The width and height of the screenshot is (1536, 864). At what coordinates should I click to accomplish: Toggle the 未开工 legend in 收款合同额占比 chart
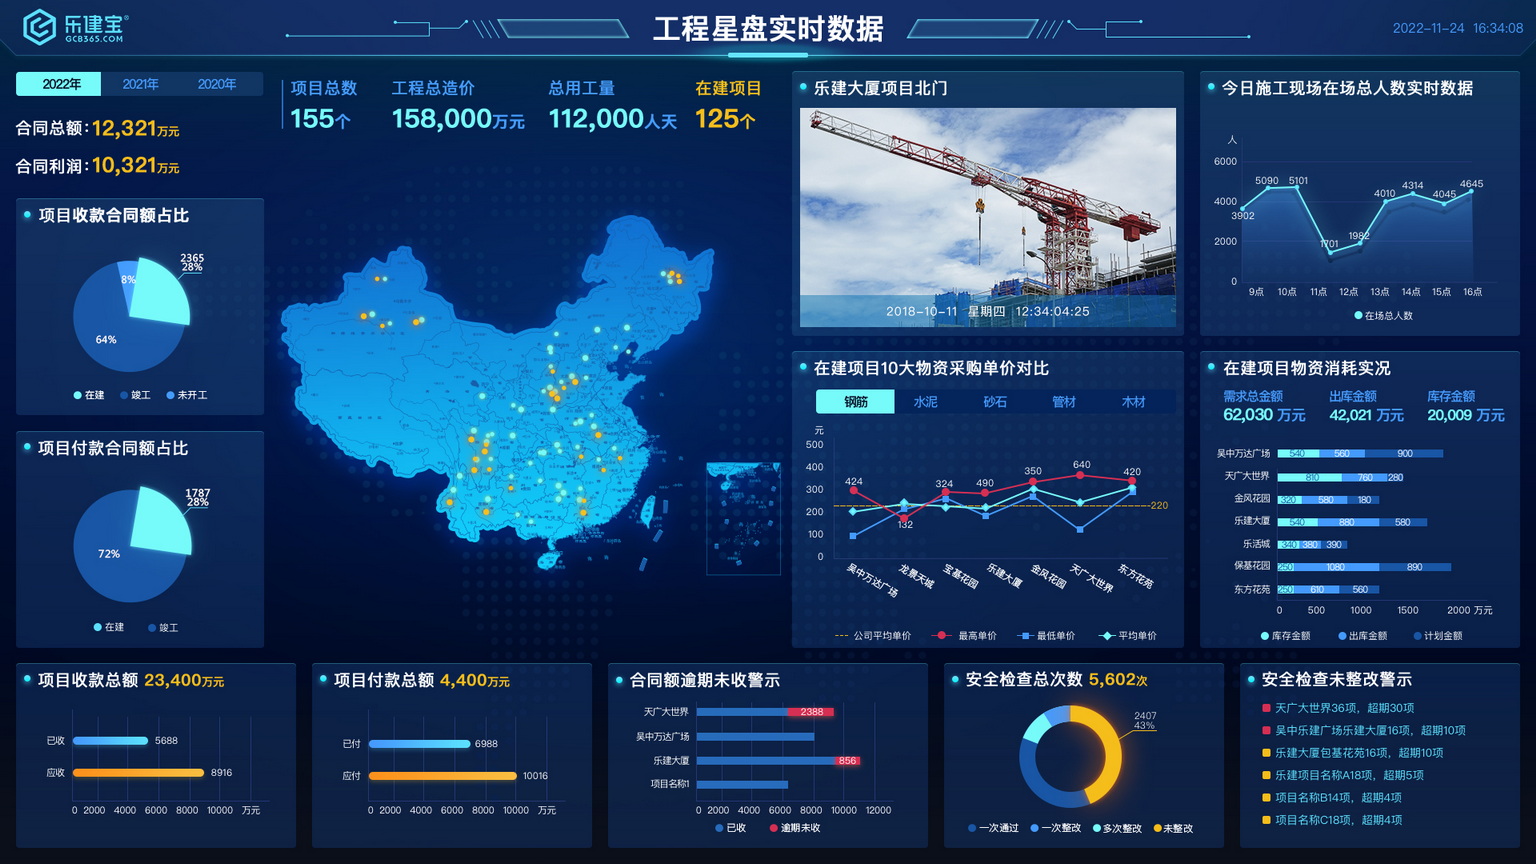pos(187,395)
